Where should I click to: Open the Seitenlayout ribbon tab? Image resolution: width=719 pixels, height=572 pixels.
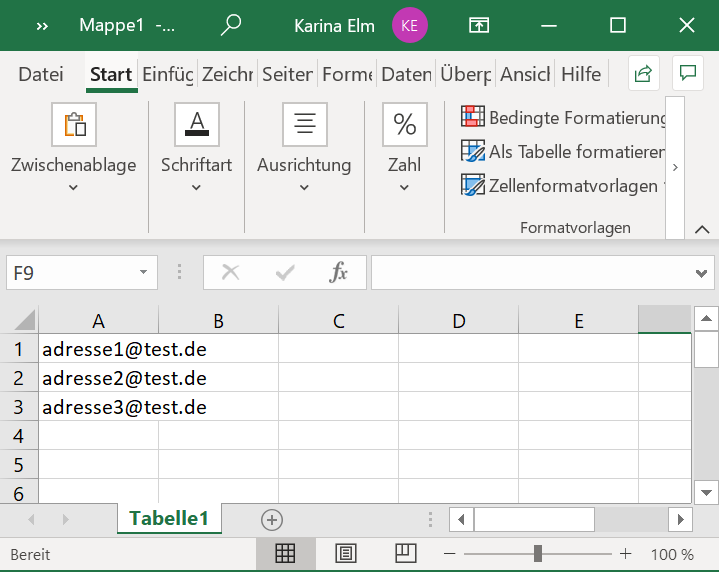[x=287, y=74]
